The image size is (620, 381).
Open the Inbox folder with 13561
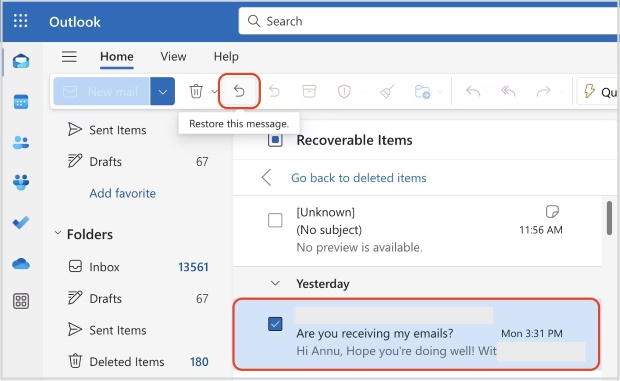(x=138, y=267)
